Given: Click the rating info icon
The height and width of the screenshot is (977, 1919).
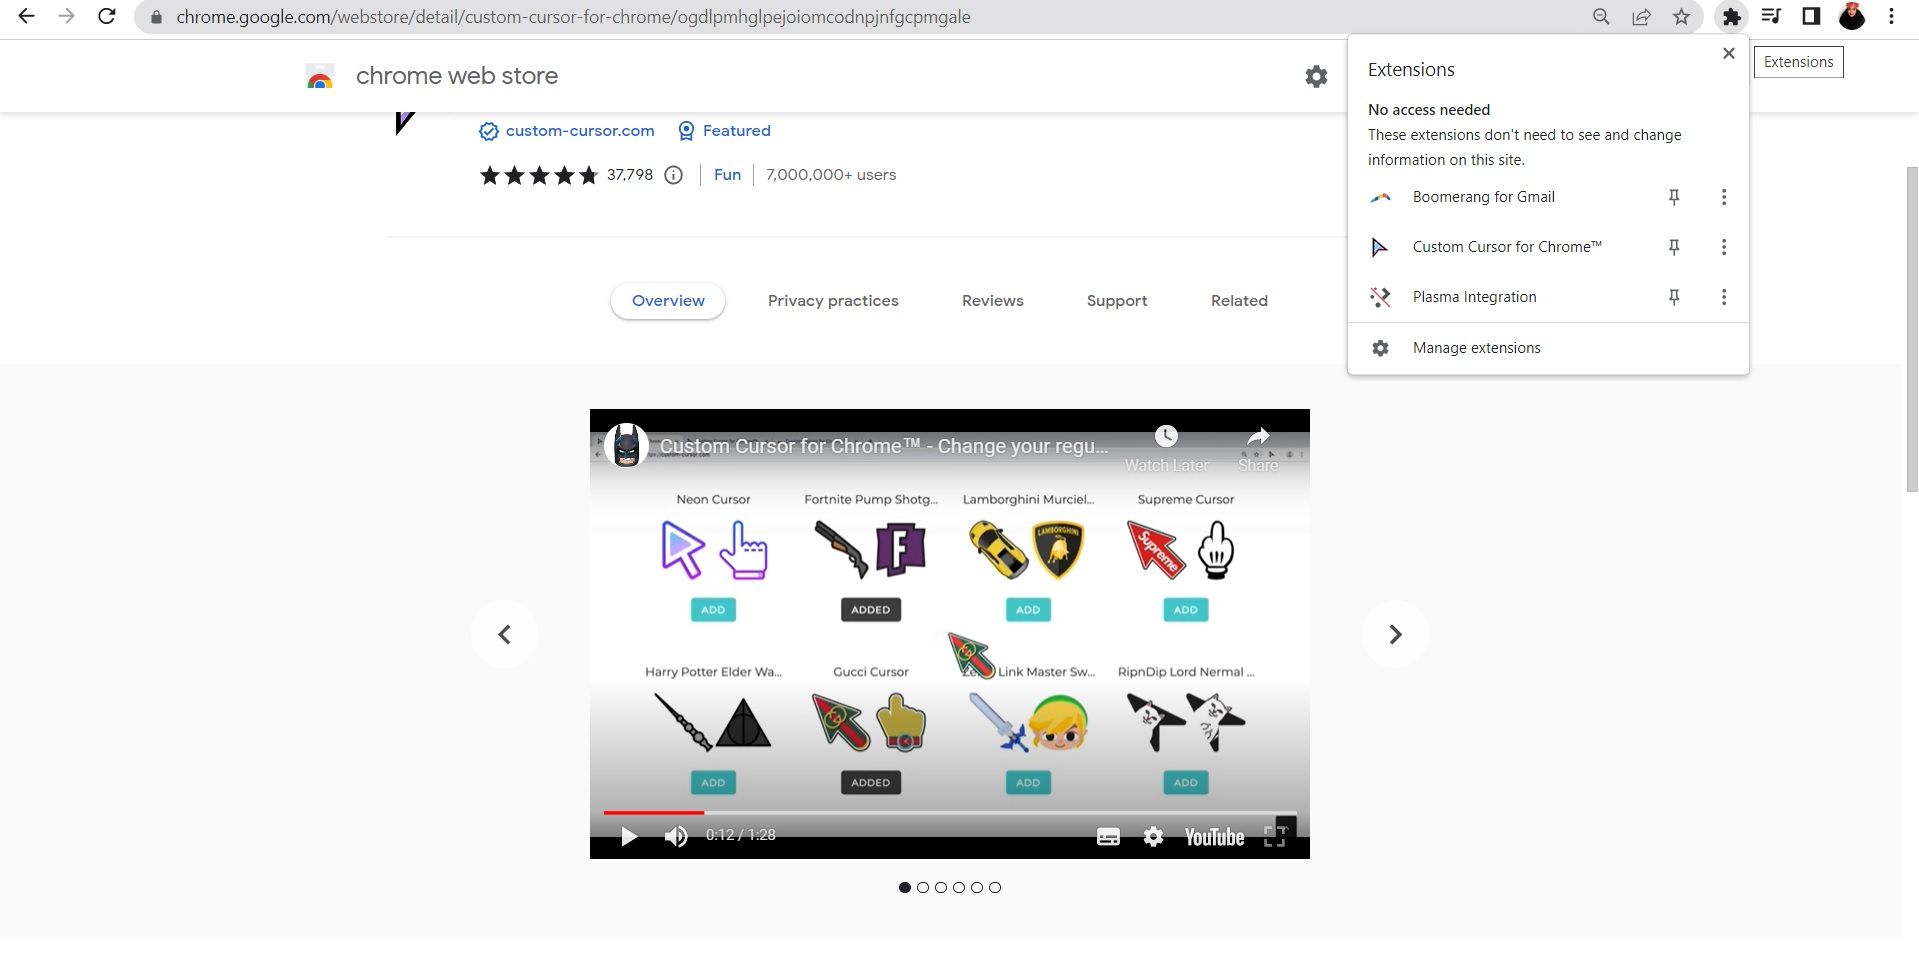Looking at the screenshot, I should click(674, 175).
